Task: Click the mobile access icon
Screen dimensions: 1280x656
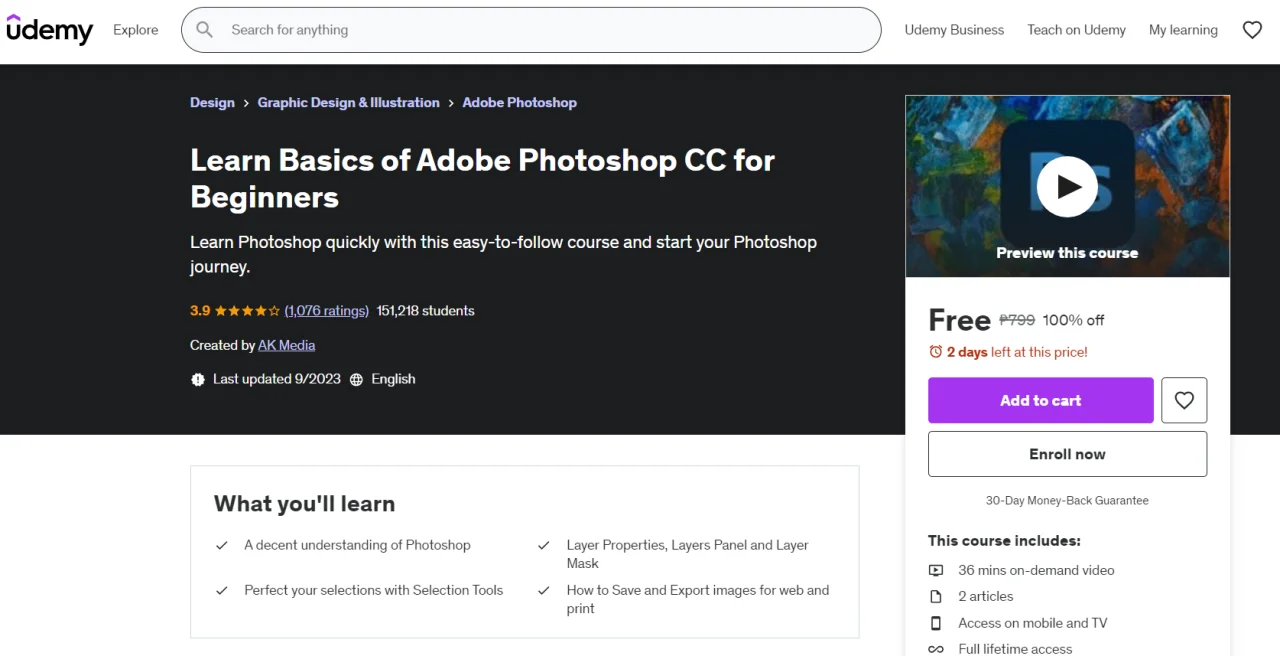Action: click(x=936, y=623)
